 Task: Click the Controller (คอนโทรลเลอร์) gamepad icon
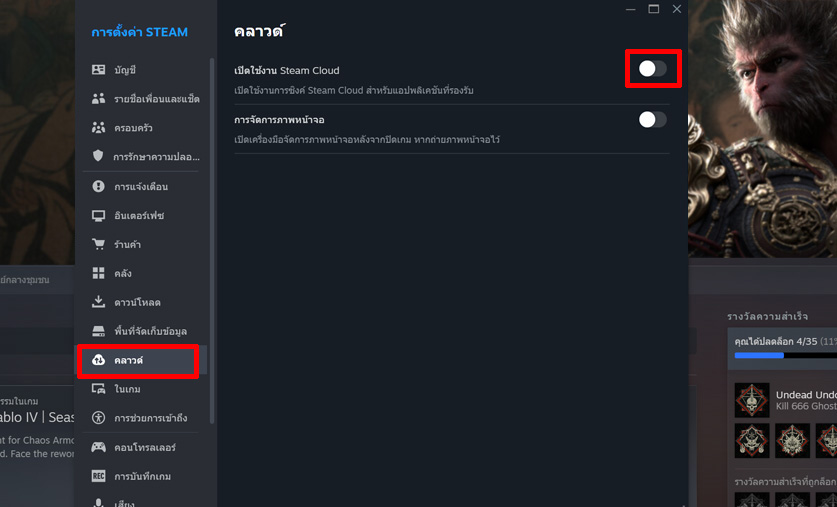(98, 447)
